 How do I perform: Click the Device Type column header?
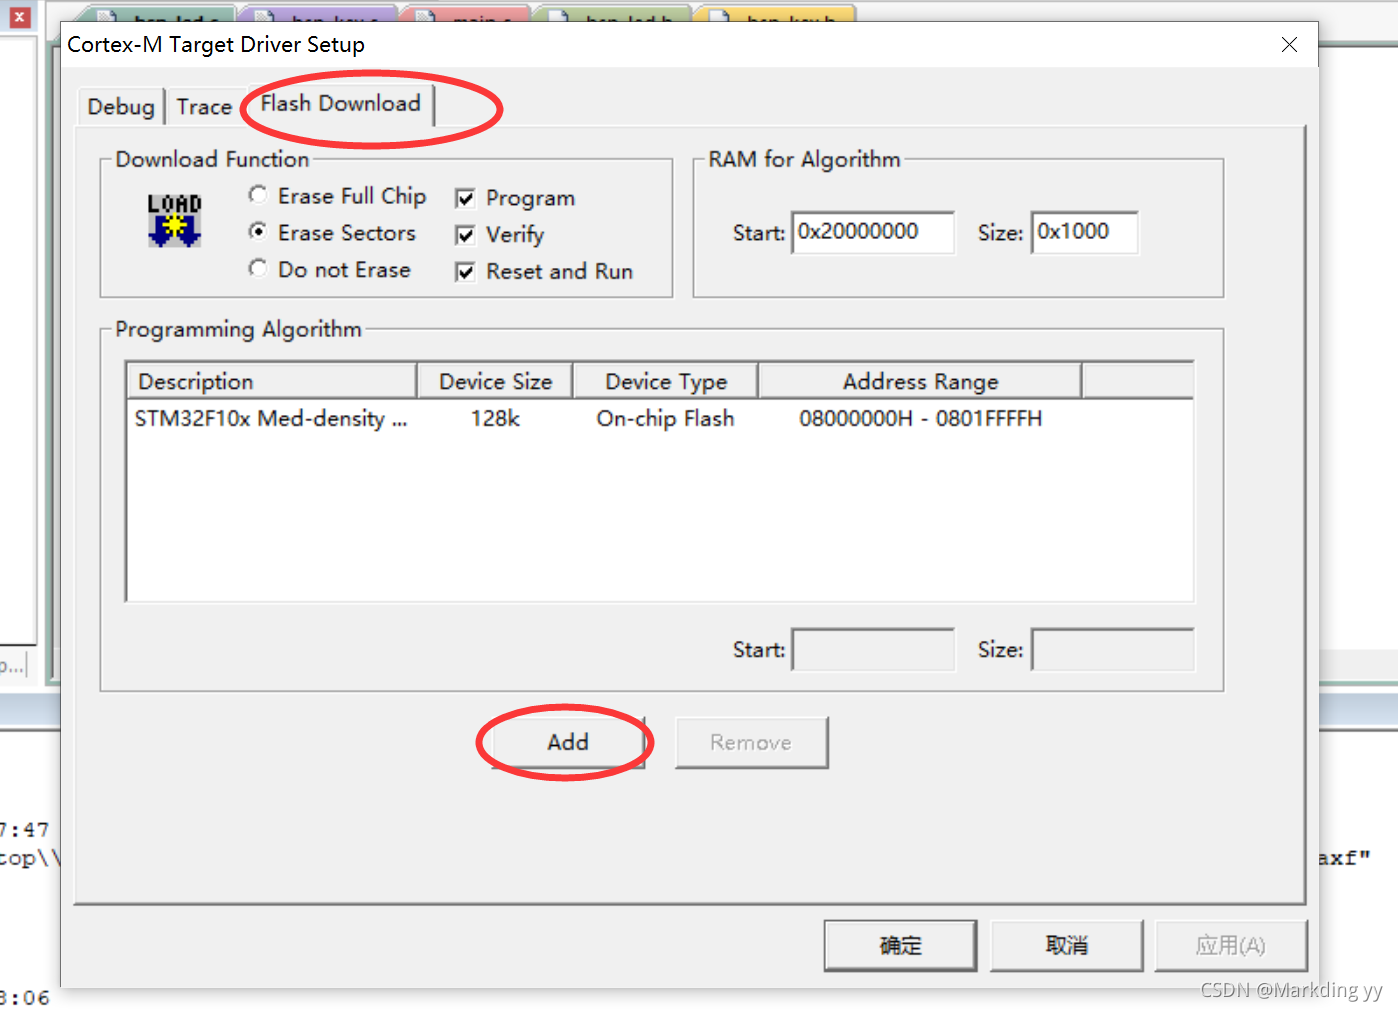(x=666, y=381)
